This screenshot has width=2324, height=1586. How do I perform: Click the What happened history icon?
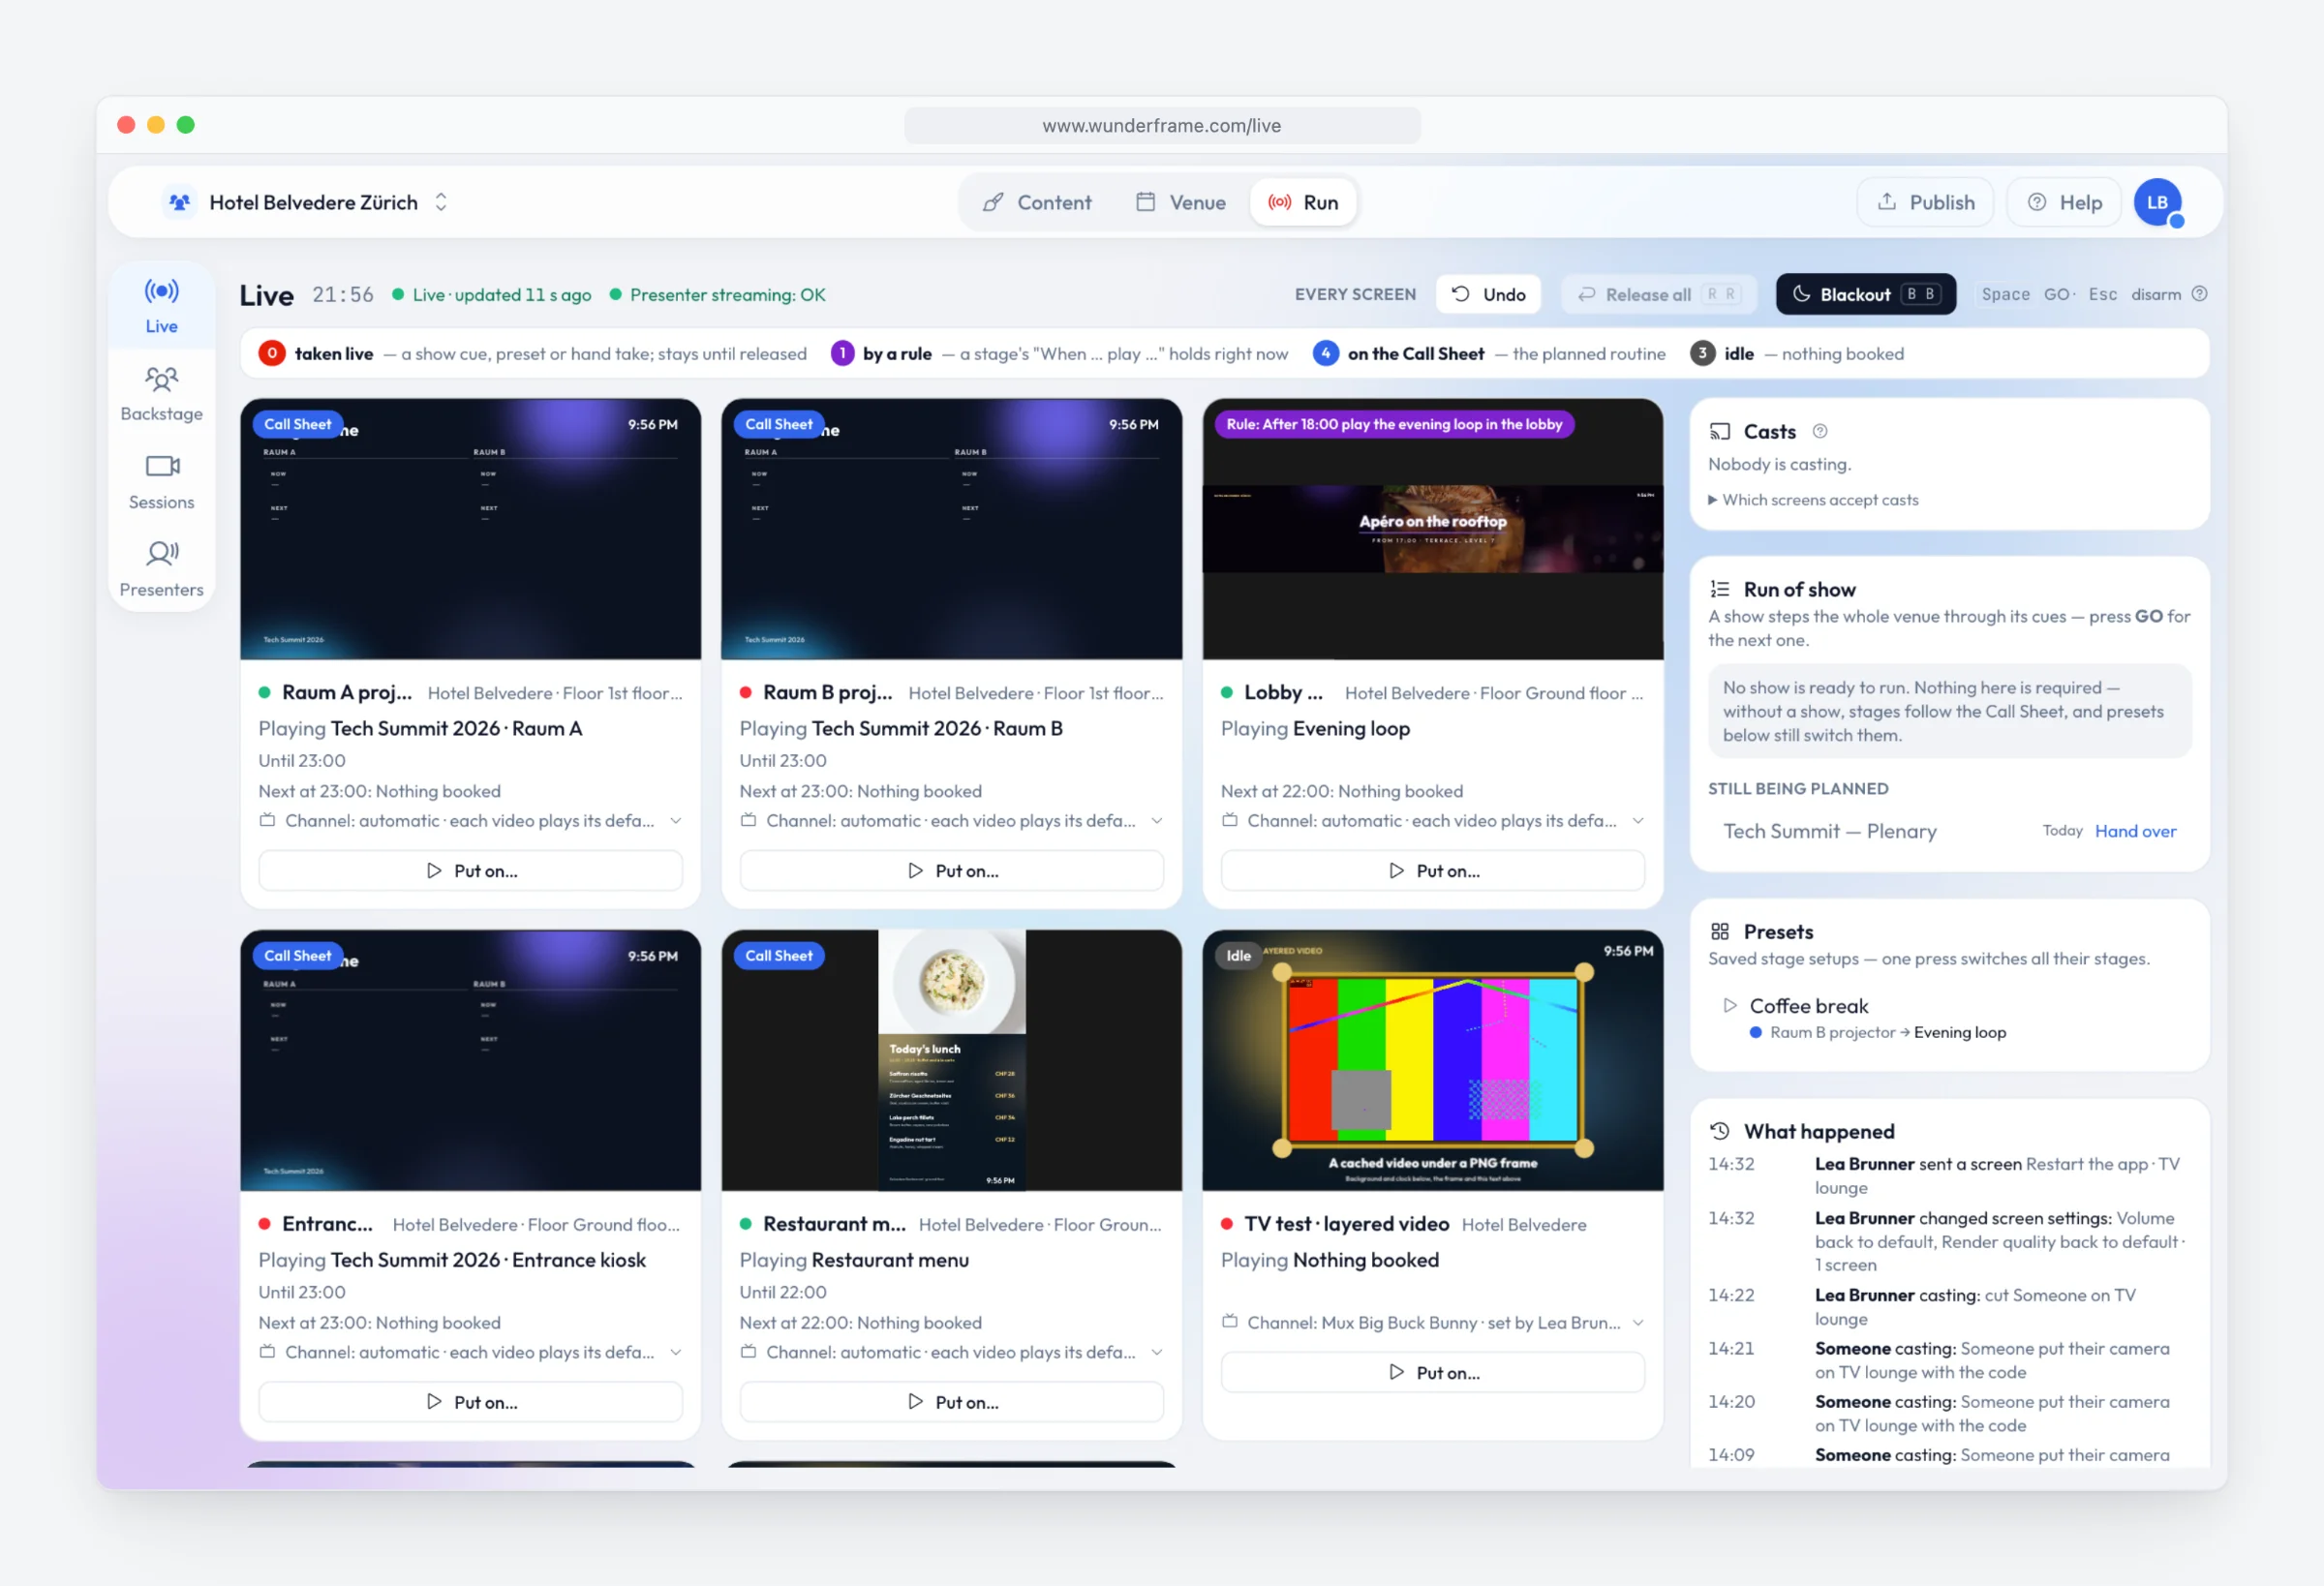pos(1719,1130)
